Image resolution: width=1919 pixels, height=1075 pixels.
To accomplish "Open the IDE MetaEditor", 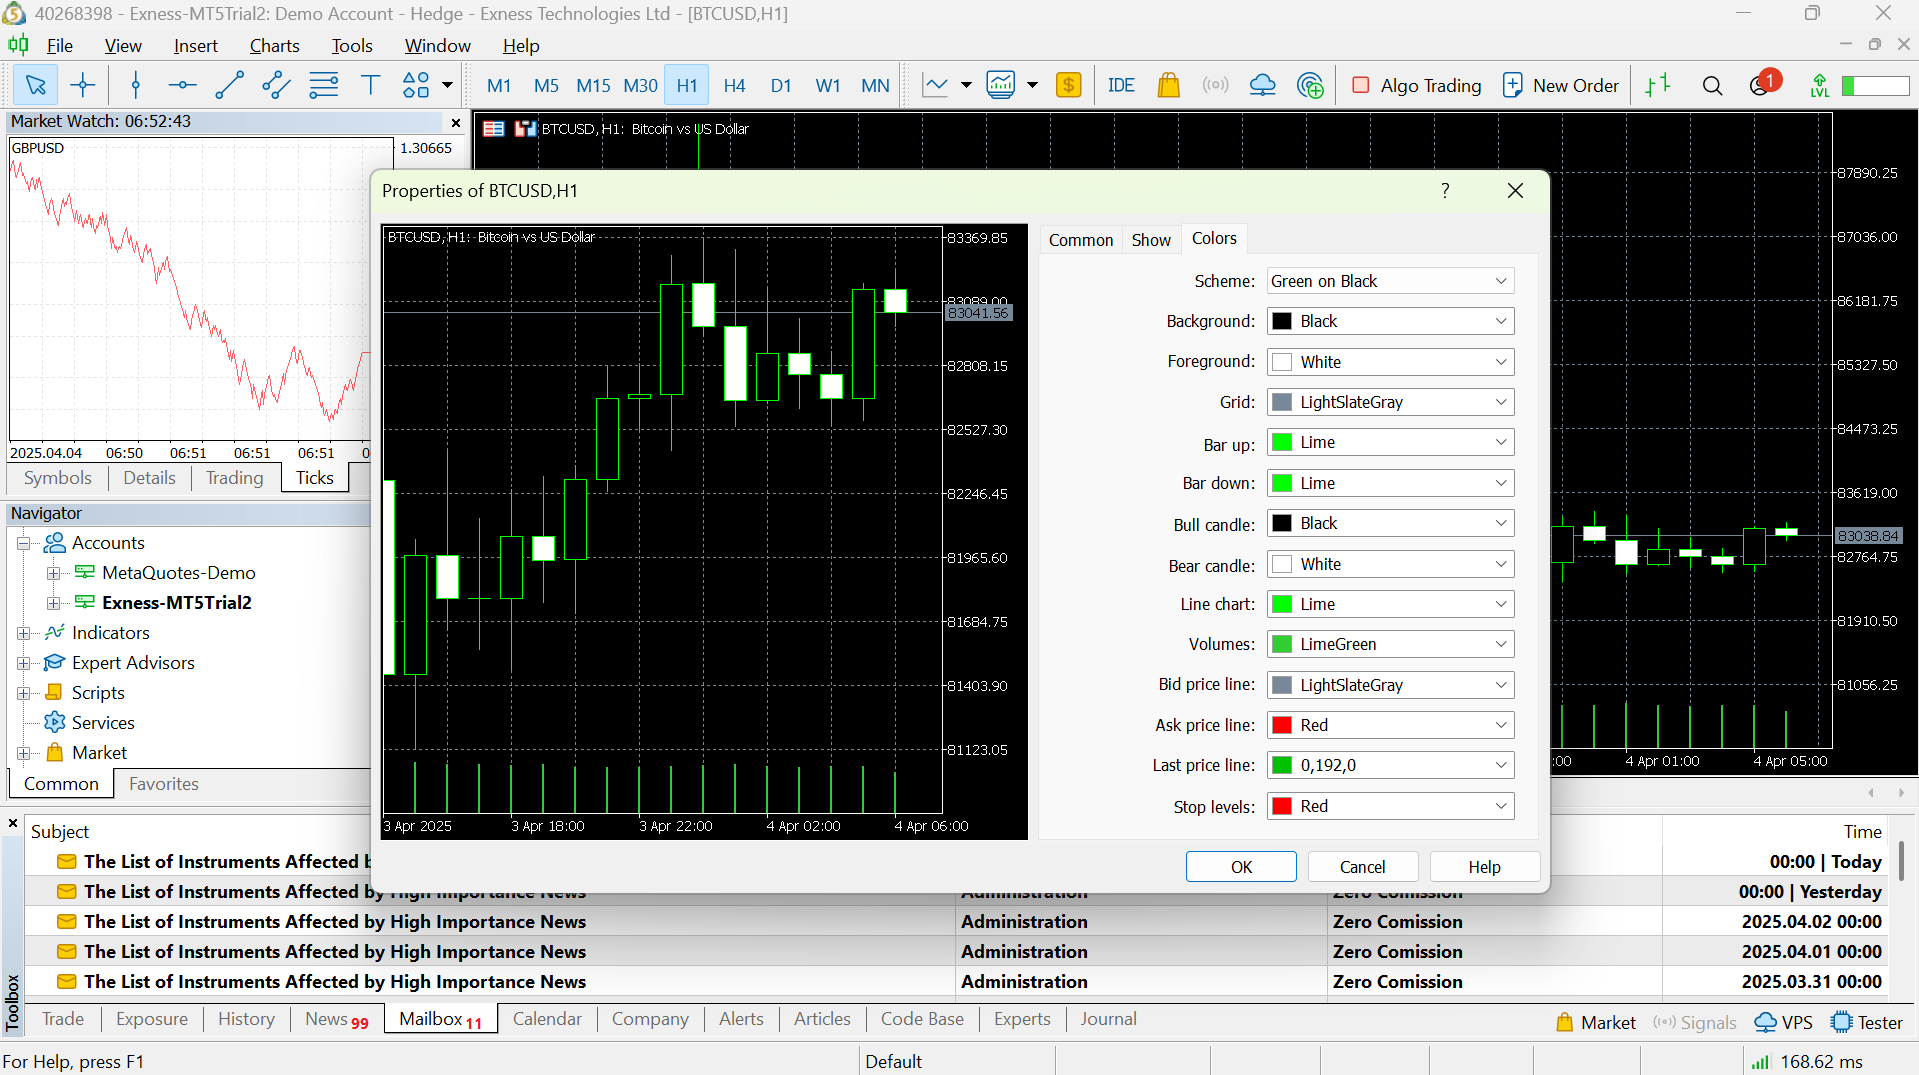I will tap(1121, 85).
